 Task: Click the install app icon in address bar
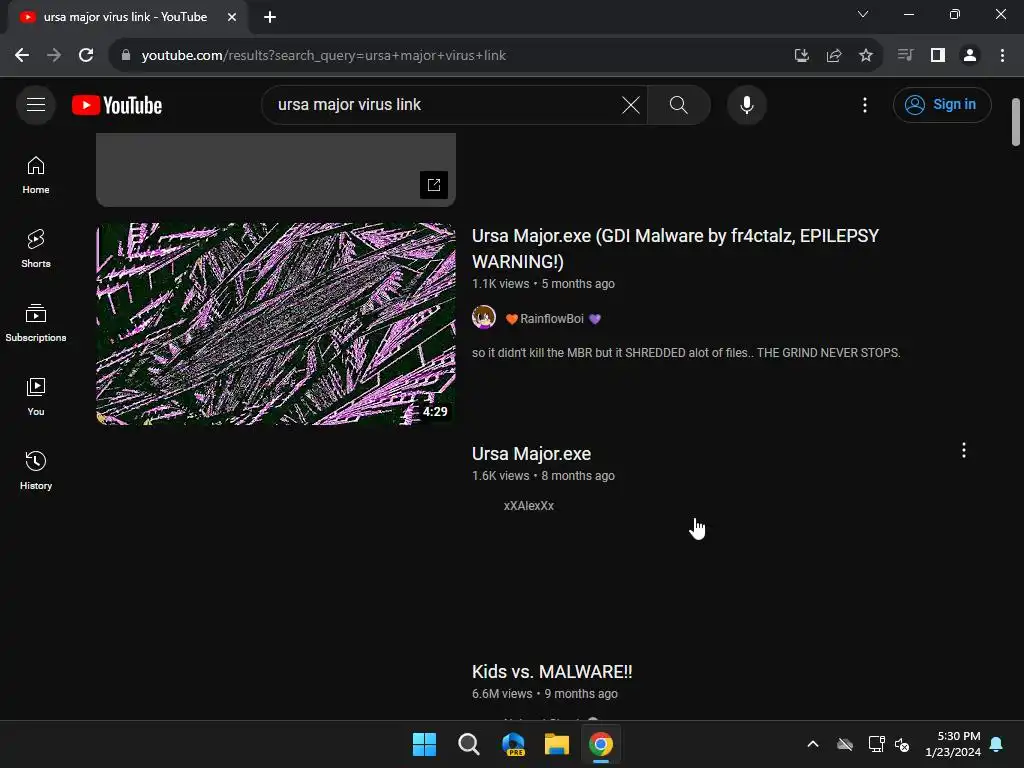pos(801,56)
